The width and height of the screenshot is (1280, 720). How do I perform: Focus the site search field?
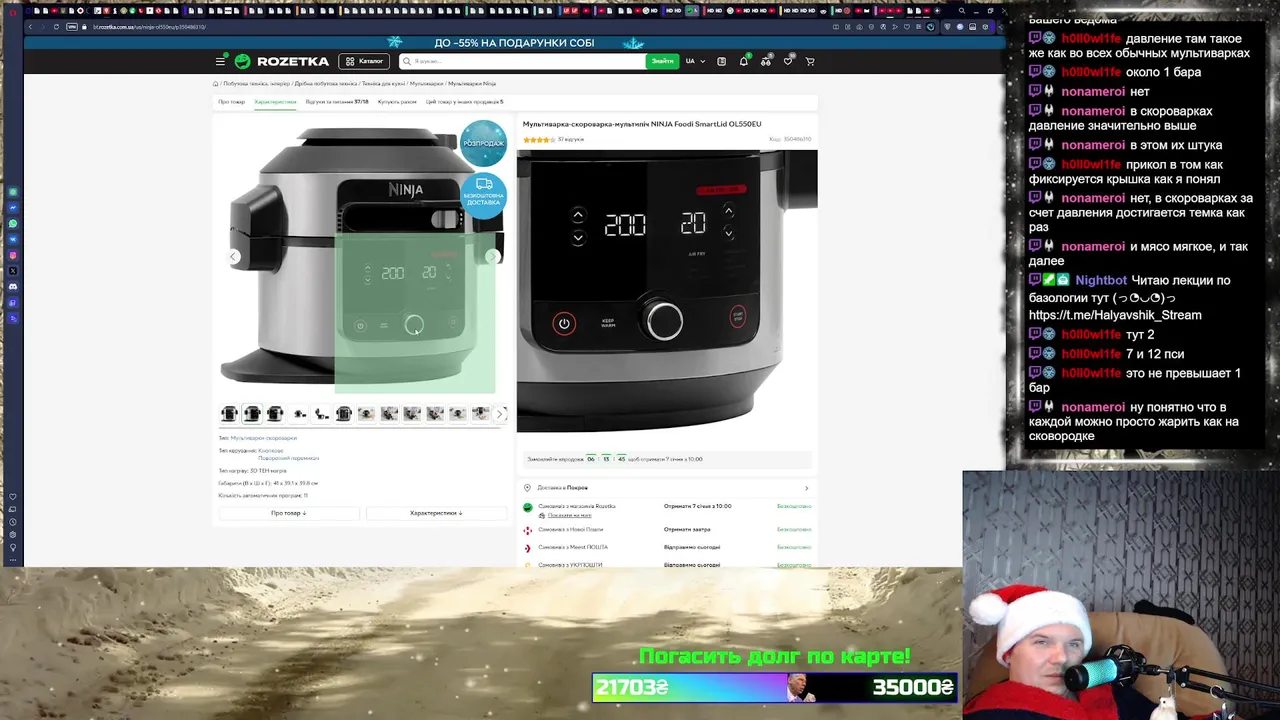click(x=523, y=61)
